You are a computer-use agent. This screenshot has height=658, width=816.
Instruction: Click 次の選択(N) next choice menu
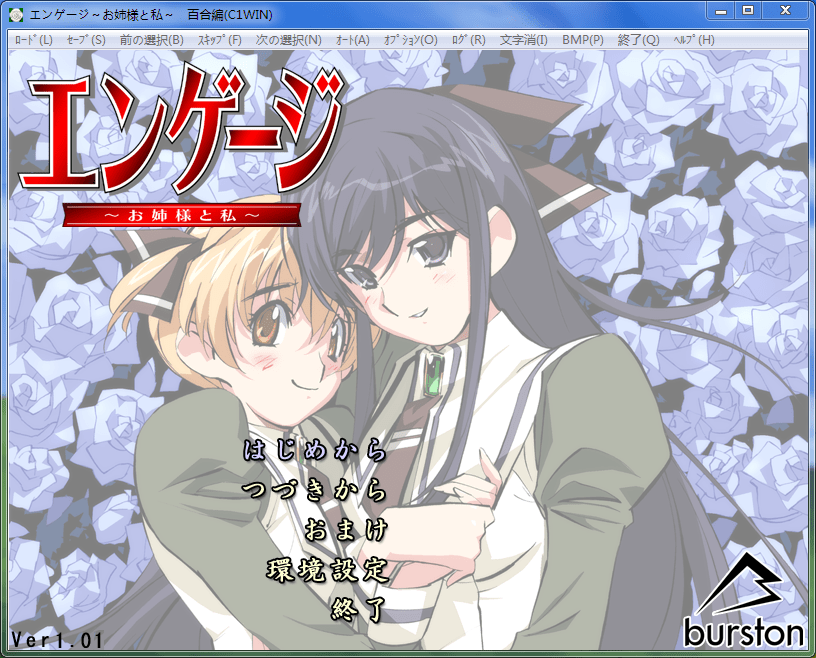click(x=288, y=40)
